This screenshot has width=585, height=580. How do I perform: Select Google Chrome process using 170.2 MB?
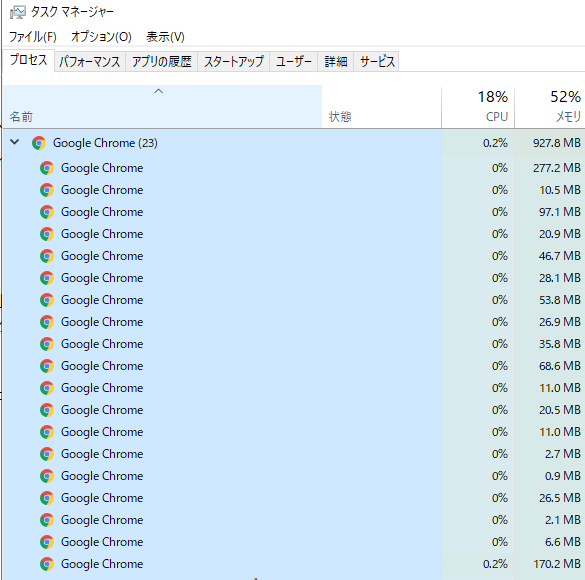[x=294, y=564]
